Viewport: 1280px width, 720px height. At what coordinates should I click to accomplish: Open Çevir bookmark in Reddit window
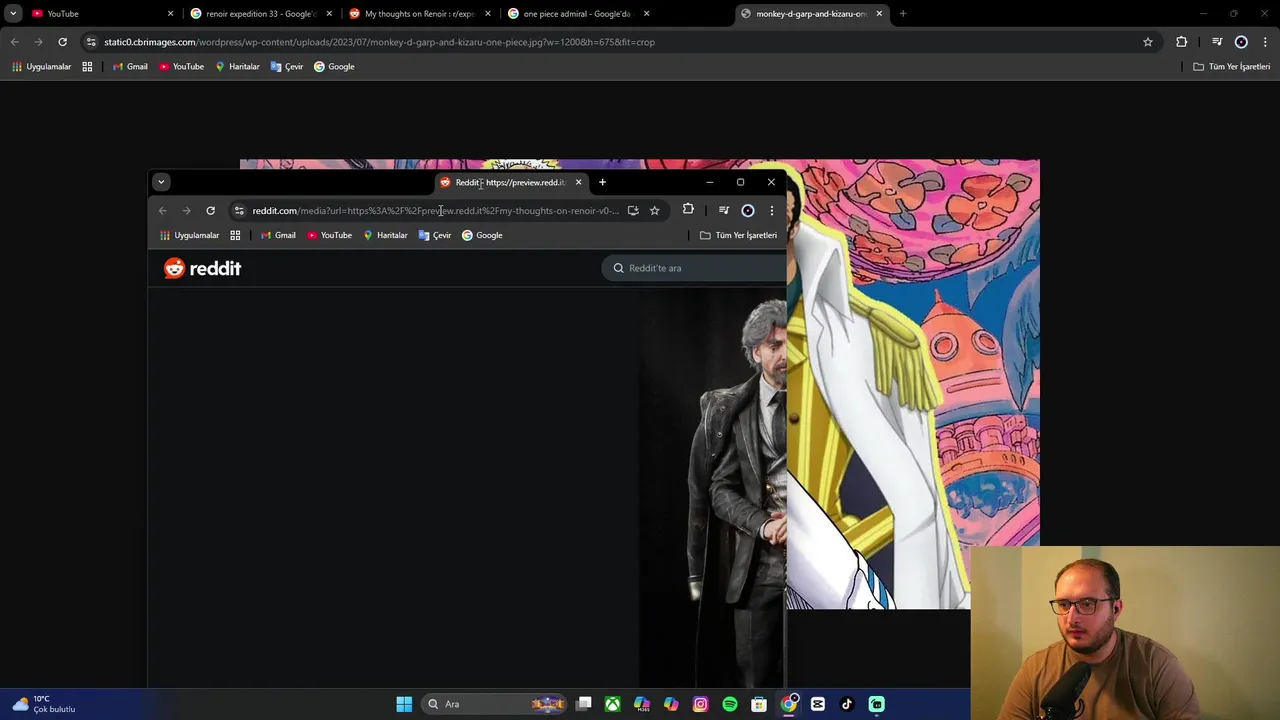click(x=435, y=235)
